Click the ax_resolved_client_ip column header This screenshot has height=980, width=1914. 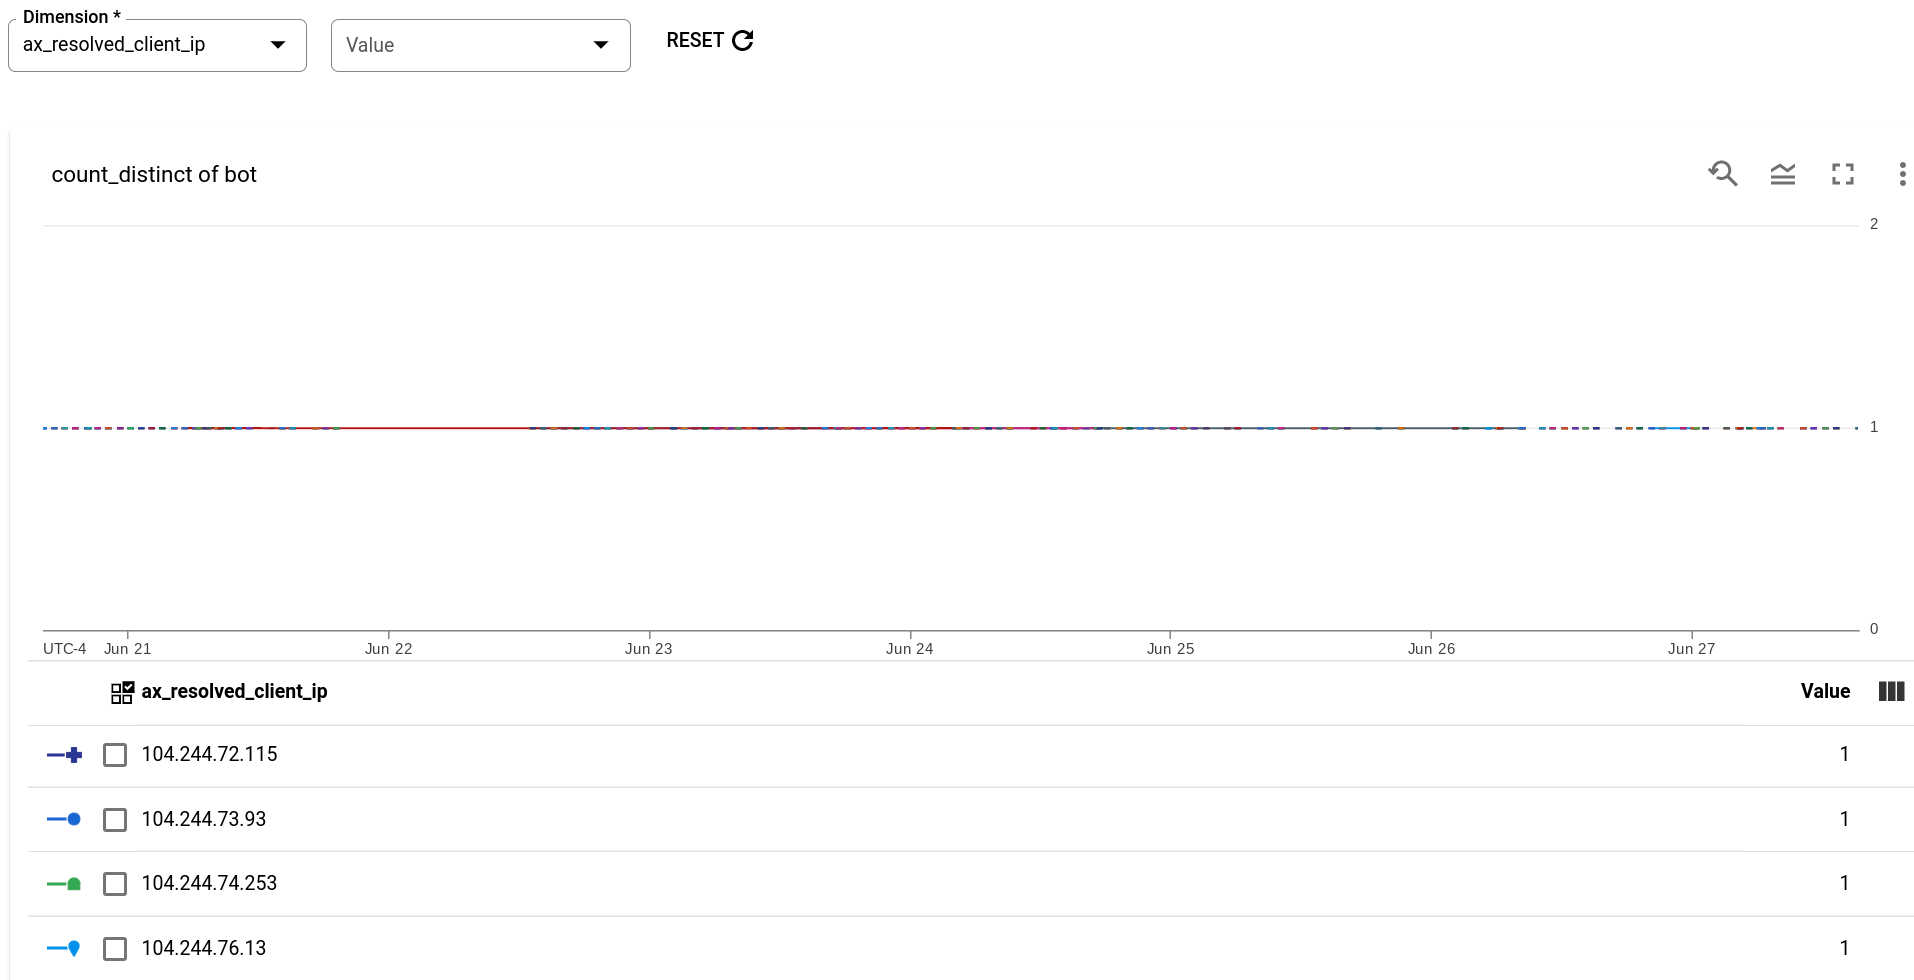233,691
